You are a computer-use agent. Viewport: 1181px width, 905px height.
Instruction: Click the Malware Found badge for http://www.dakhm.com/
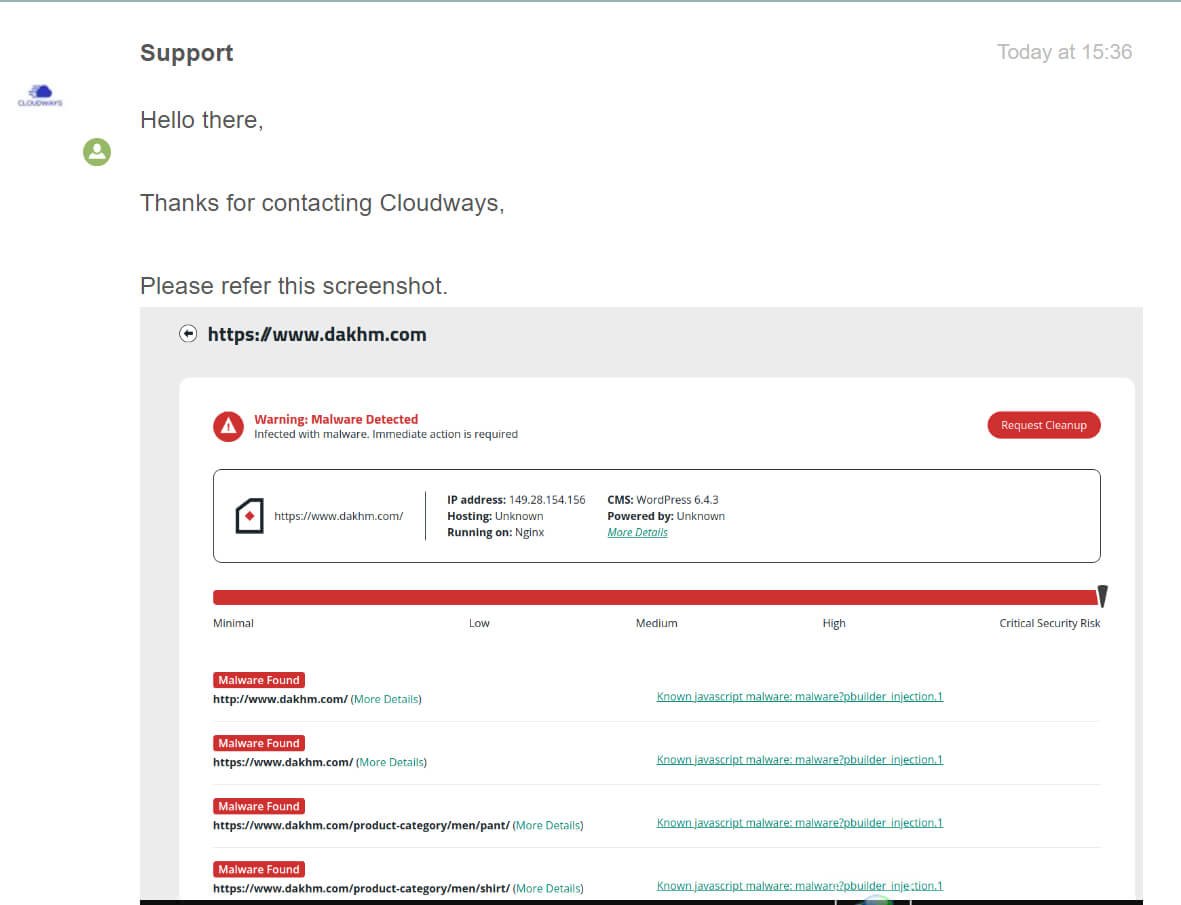(258, 679)
